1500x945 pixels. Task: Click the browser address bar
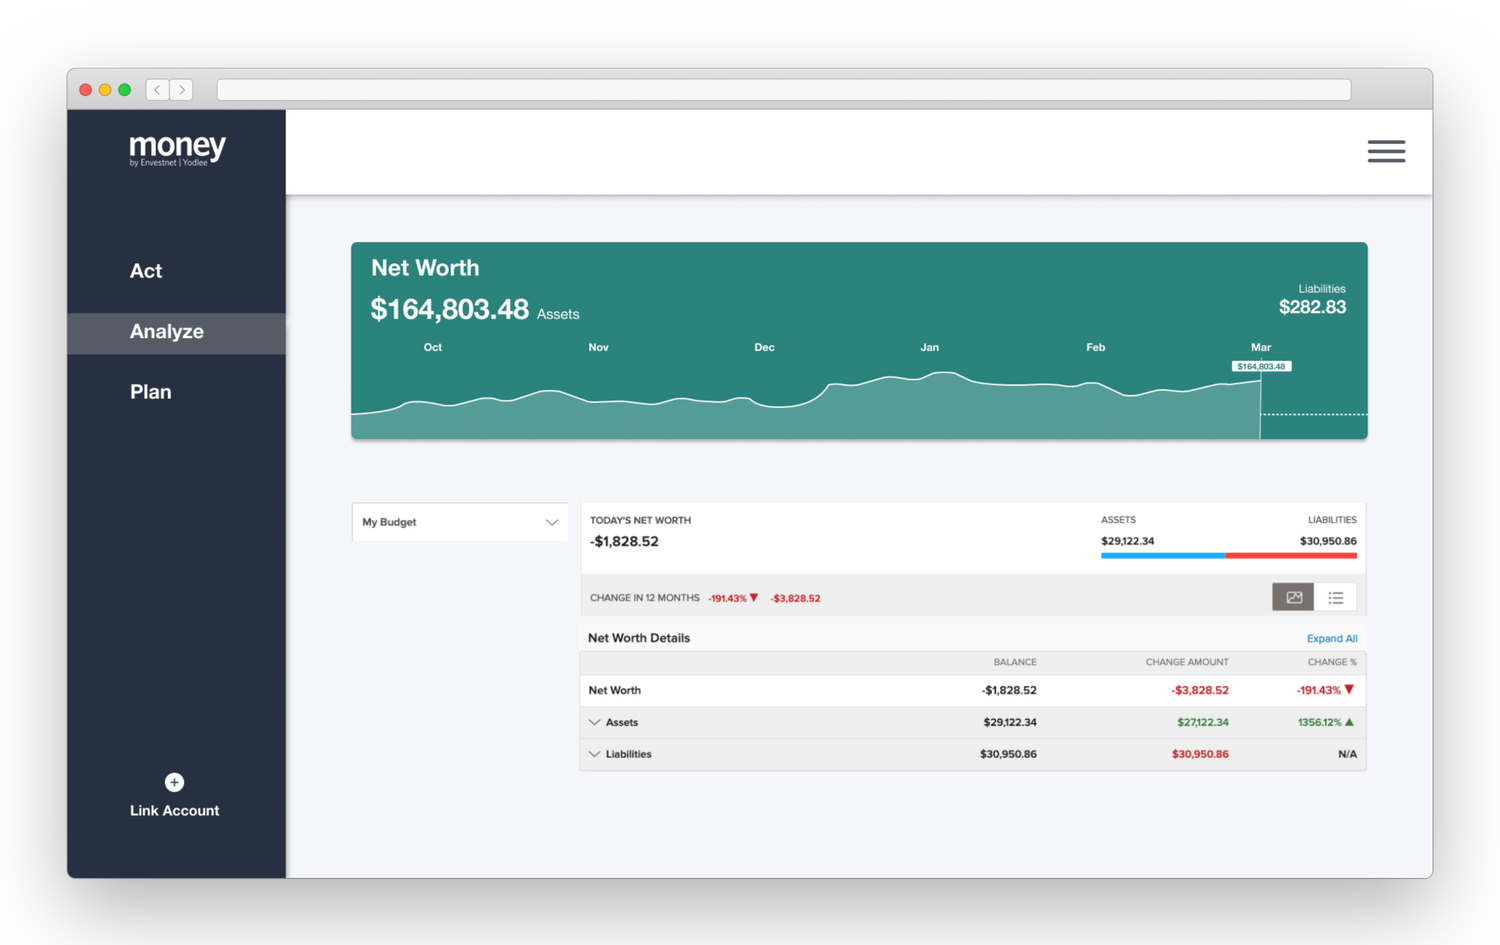[x=784, y=90]
